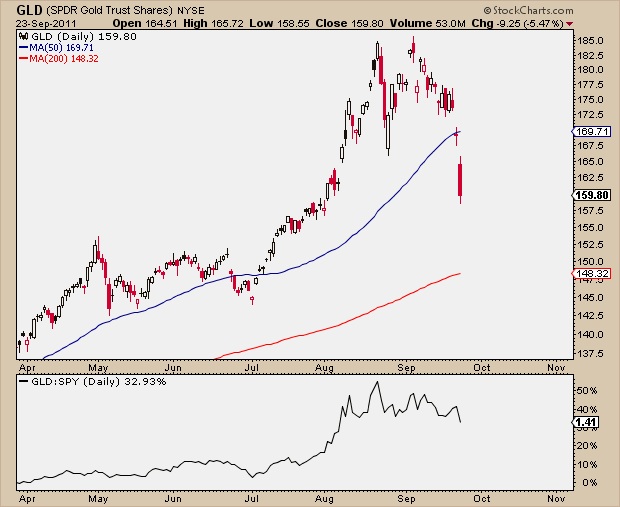Click the 159.80 last price tag on the axis
Image resolution: width=620 pixels, height=507 pixels.
(x=592, y=195)
